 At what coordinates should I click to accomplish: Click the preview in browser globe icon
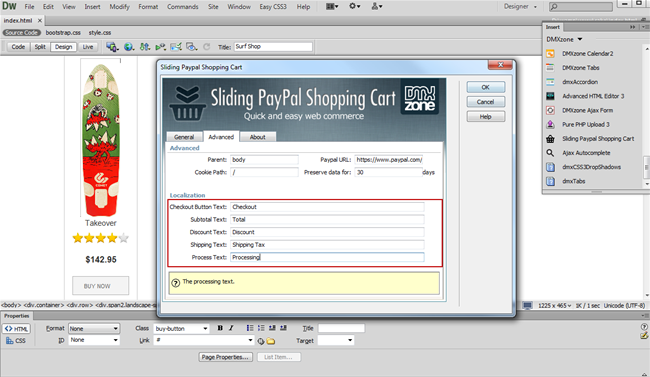(129, 47)
